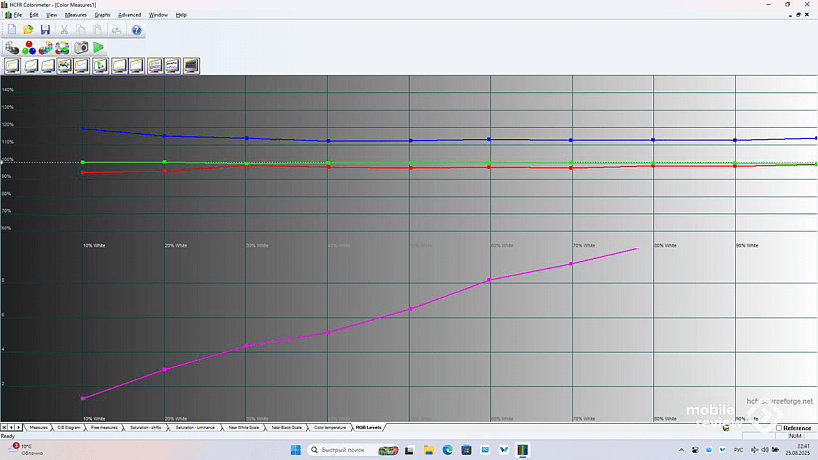Switch to the Color temperature tab

click(330, 427)
